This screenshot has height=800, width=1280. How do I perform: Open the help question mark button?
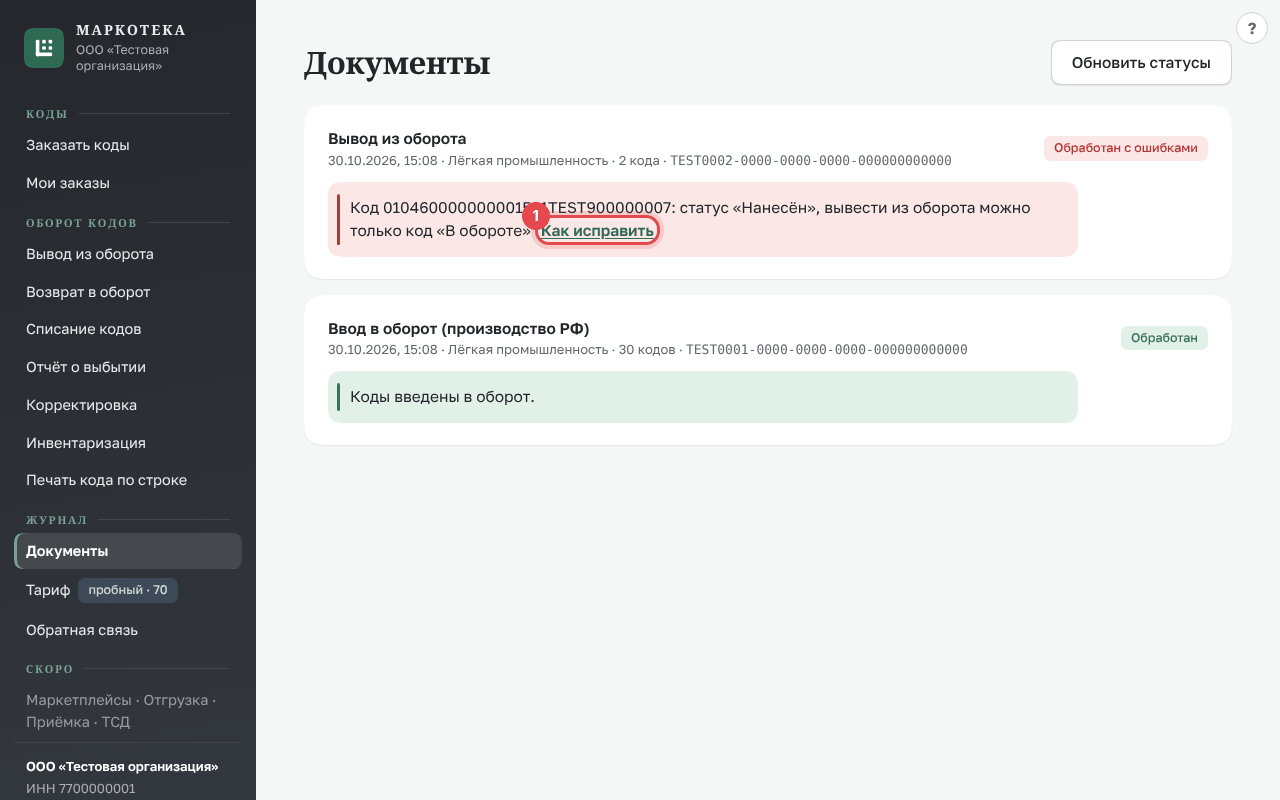click(1252, 28)
